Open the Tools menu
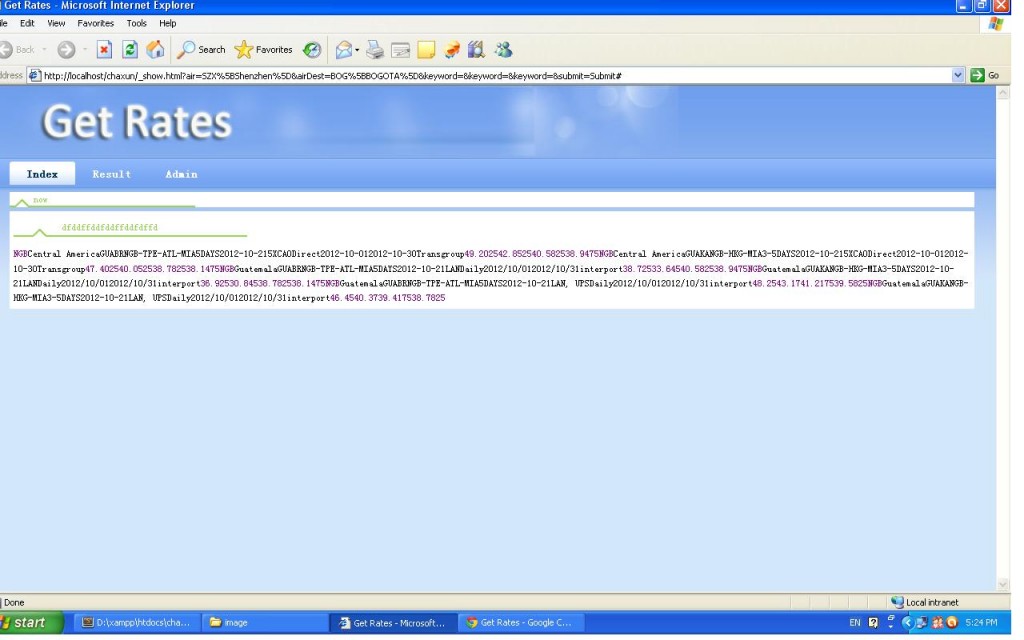1024x640 pixels. click(136, 24)
